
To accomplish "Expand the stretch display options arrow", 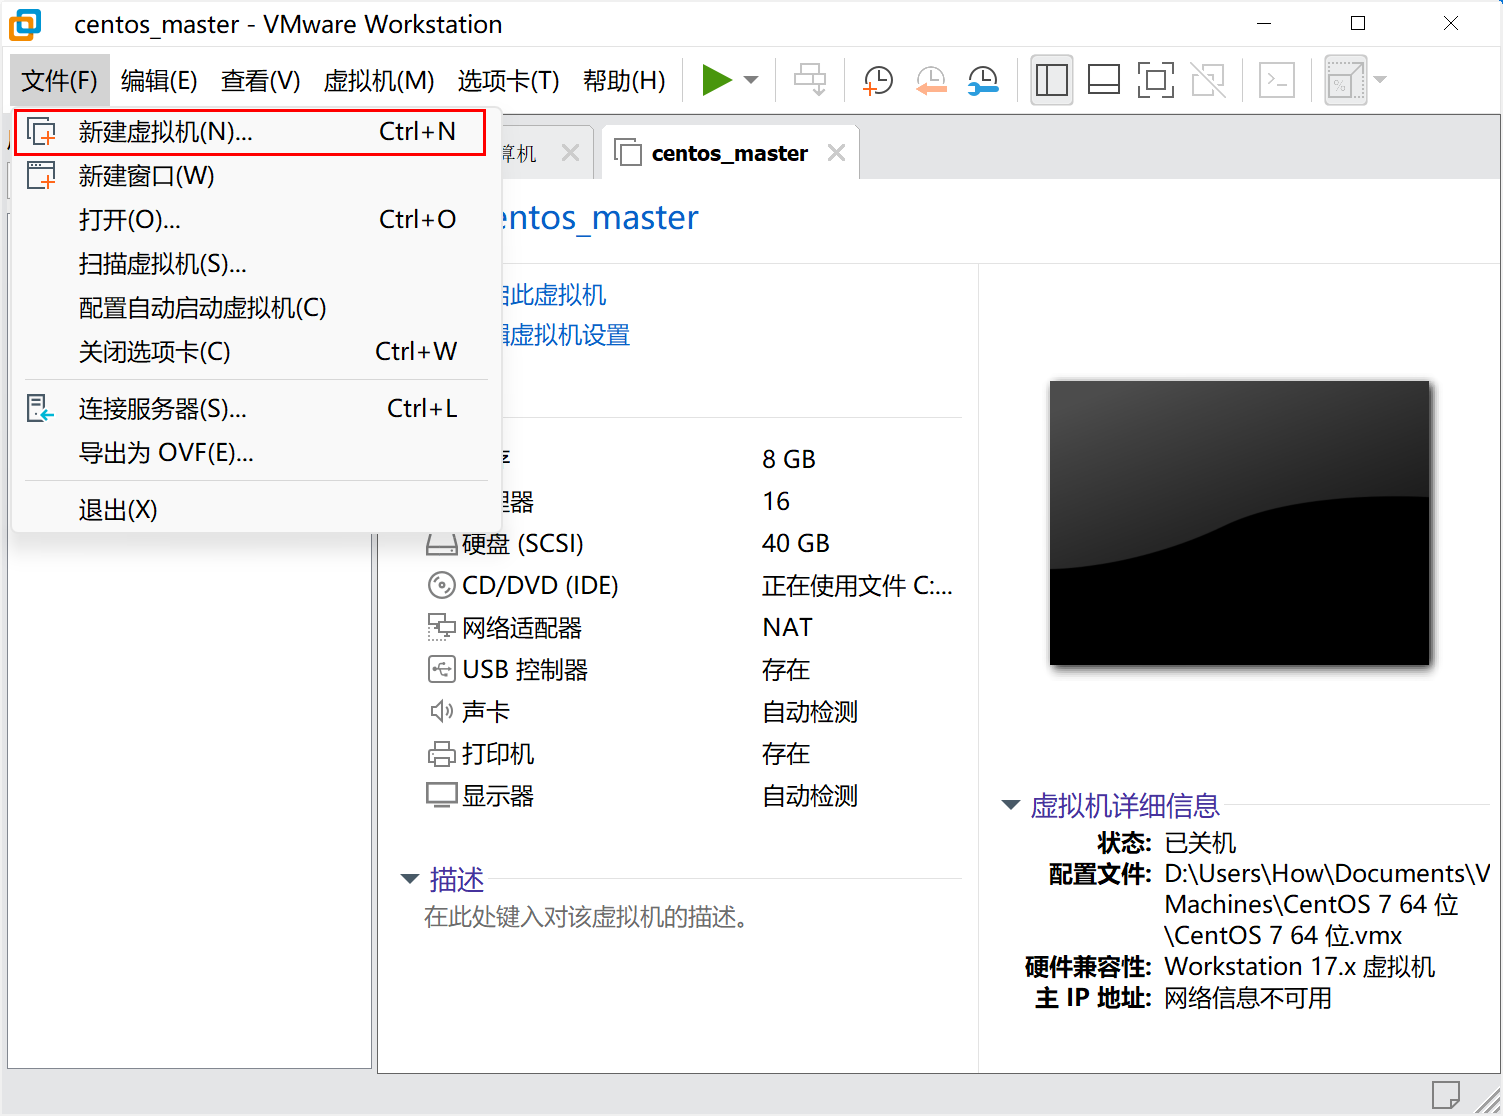I will (1381, 80).
